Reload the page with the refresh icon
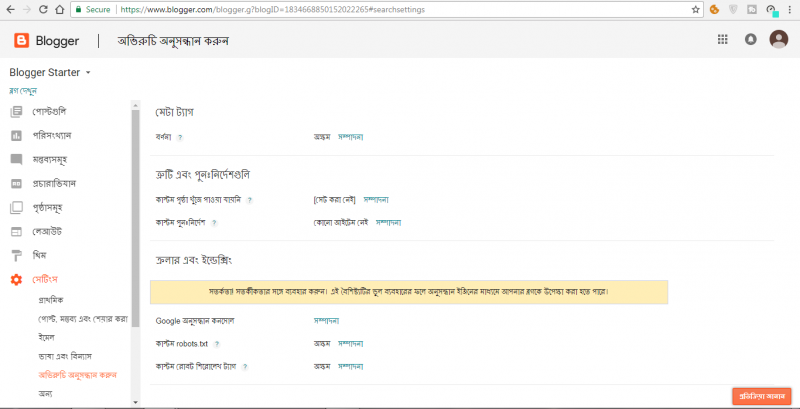This screenshot has height=409, width=800. pos(43,9)
